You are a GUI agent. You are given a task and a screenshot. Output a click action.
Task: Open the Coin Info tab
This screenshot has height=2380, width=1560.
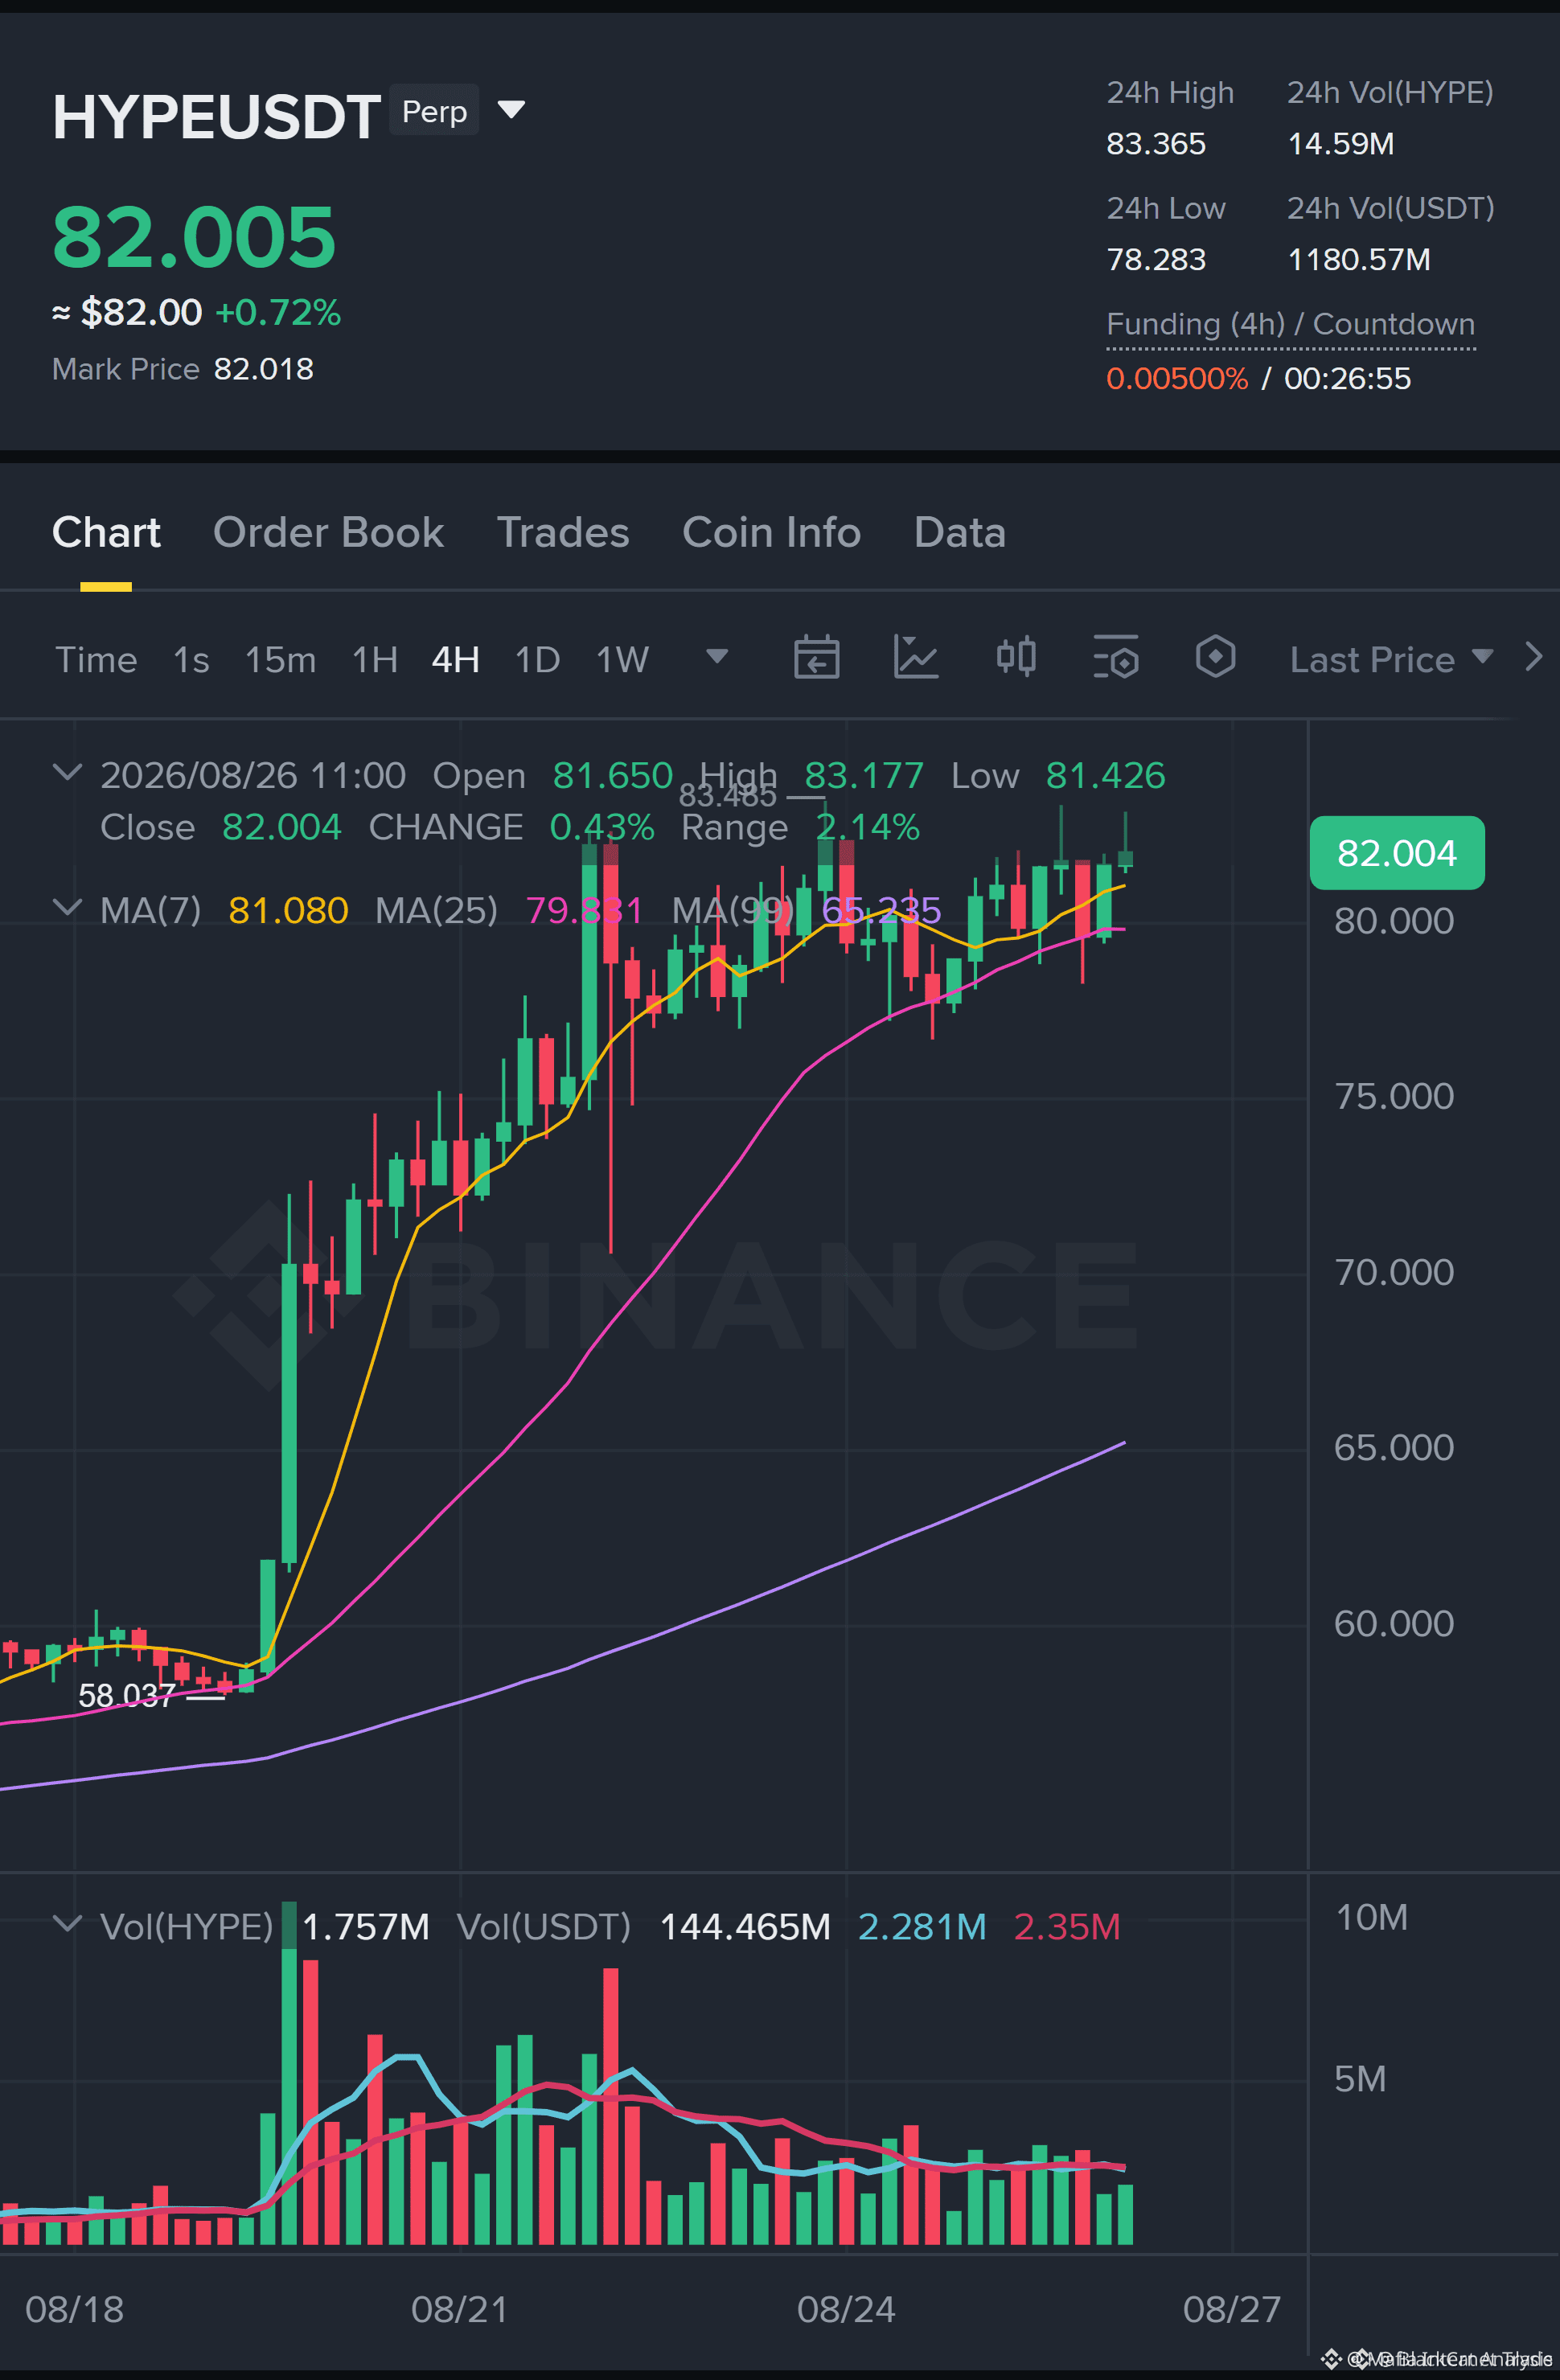pos(771,532)
